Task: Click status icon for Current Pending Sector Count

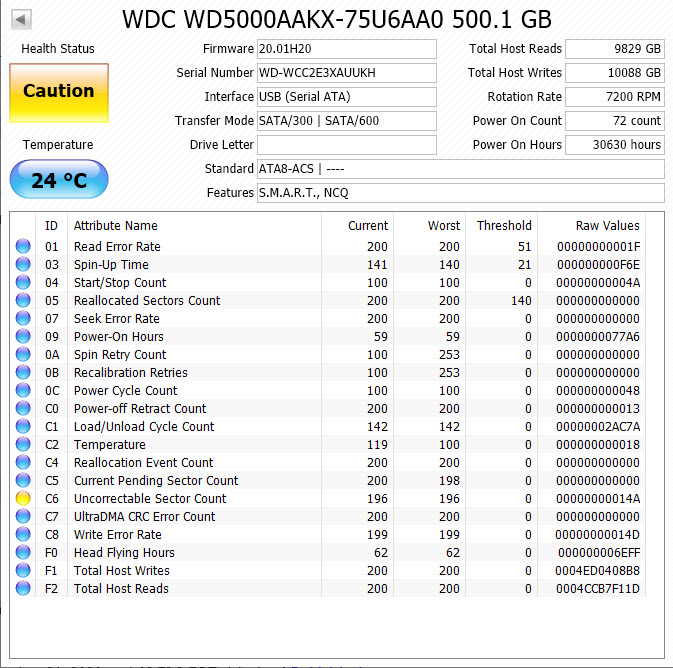Action: [23, 481]
